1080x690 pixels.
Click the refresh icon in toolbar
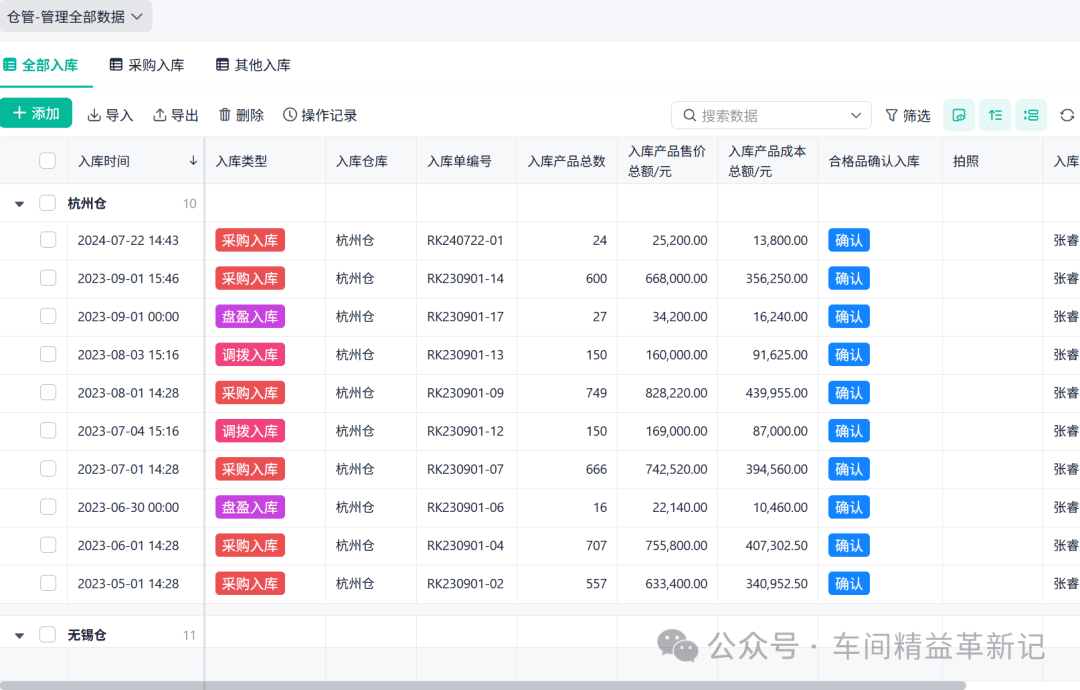pos(1067,116)
